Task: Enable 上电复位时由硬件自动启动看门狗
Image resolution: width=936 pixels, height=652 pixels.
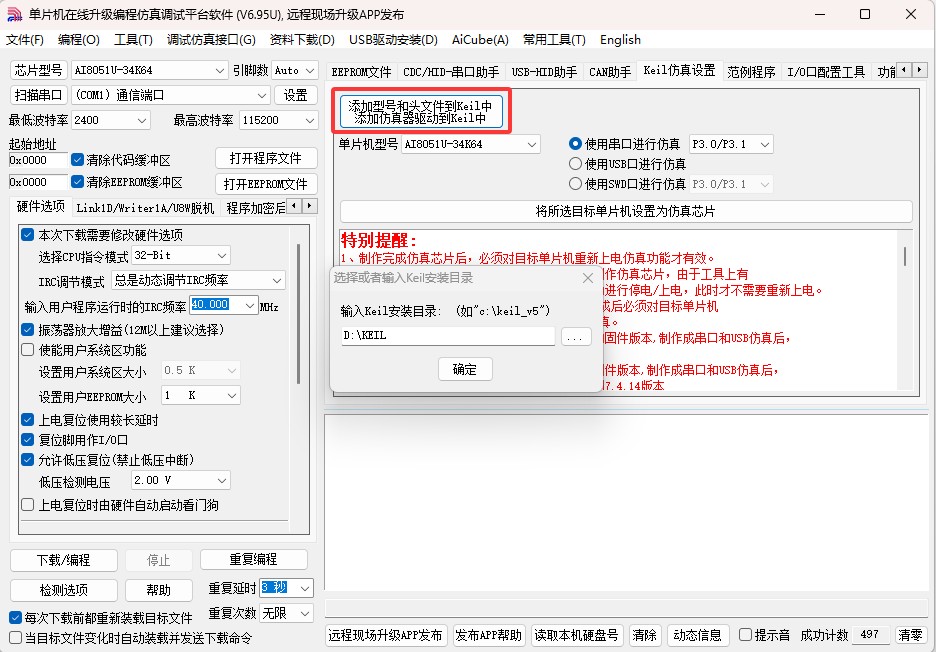Action: tap(27, 505)
